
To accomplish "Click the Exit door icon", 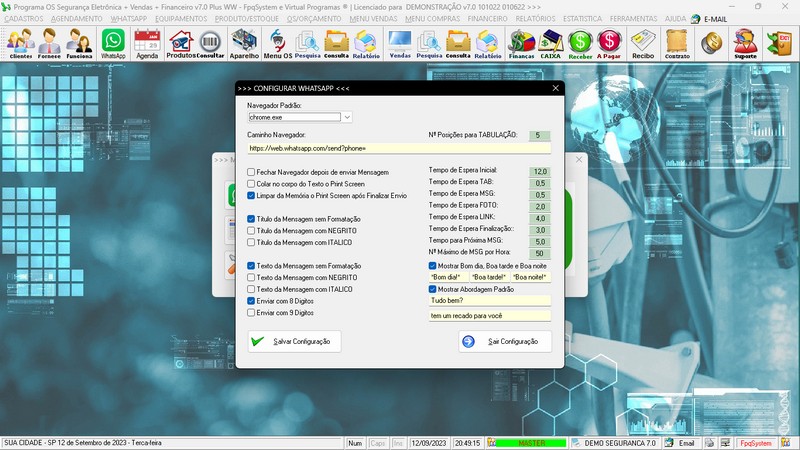I will [779, 43].
